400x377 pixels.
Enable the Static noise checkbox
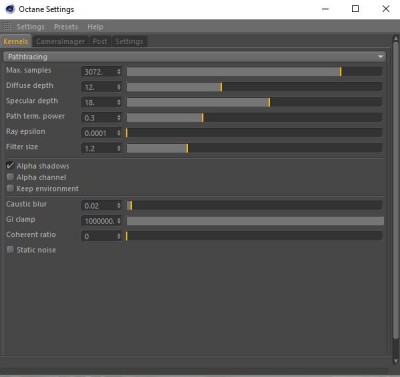coord(10,249)
